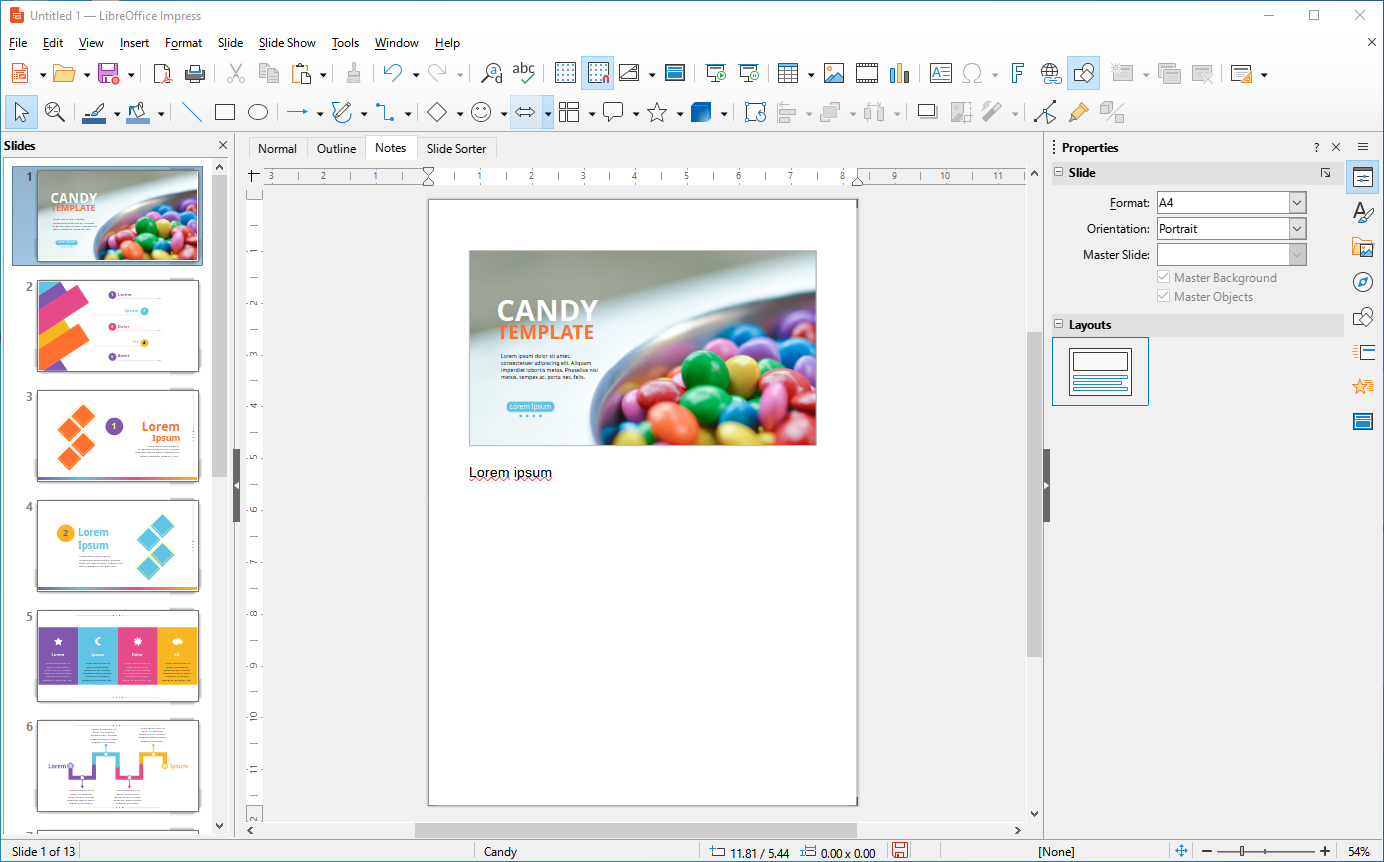Open the Format menu
The width and height of the screenshot is (1384, 862).
click(x=184, y=43)
